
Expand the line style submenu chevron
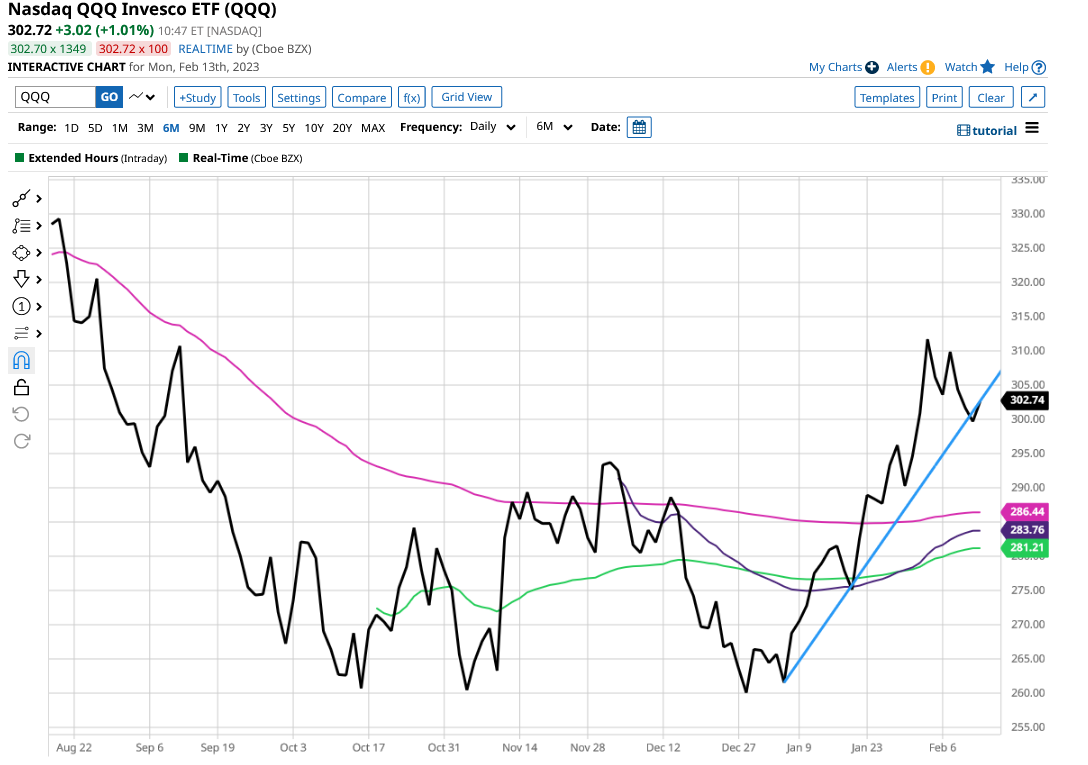(x=39, y=333)
